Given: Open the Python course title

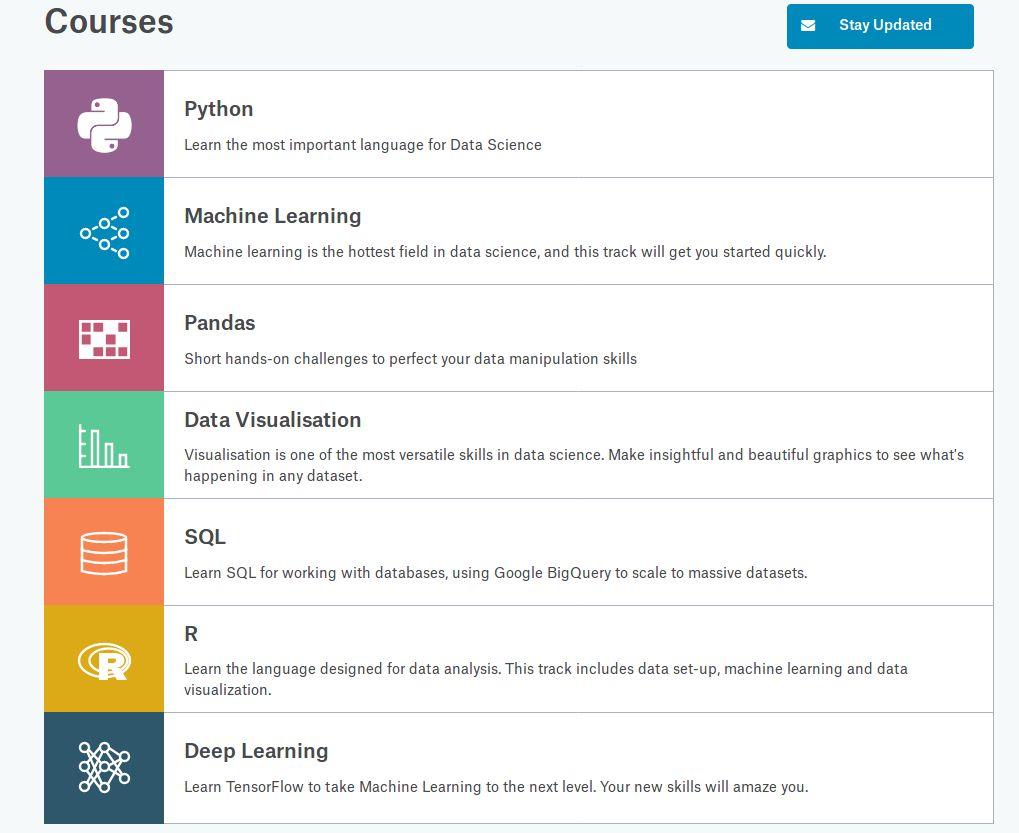Looking at the screenshot, I should (218, 109).
